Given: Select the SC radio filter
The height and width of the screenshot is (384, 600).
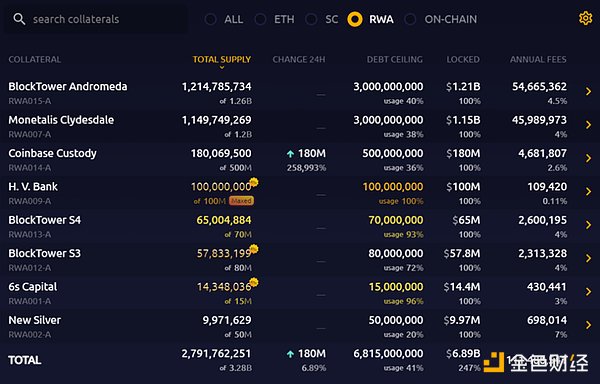Looking at the screenshot, I should tap(311, 19).
